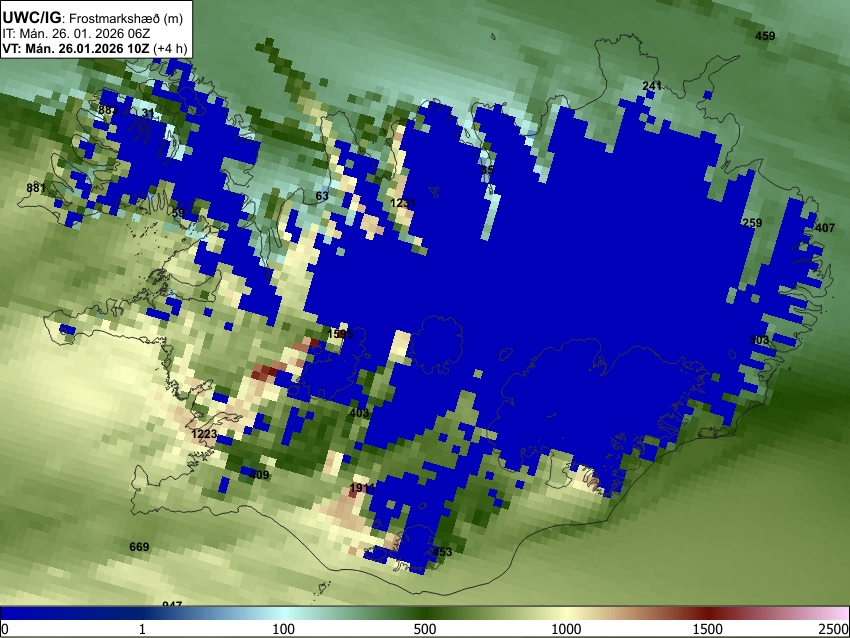Image resolution: width=850 pixels, height=638 pixels.
Task: Click the map value 35
Action: (x=487, y=170)
